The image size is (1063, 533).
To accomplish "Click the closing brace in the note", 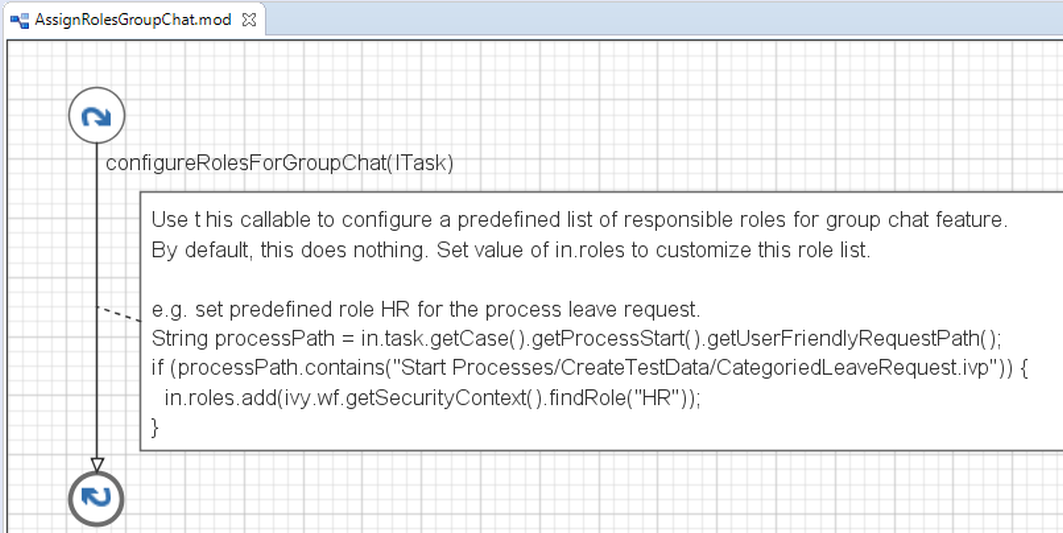I will pyautogui.click(x=155, y=427).
